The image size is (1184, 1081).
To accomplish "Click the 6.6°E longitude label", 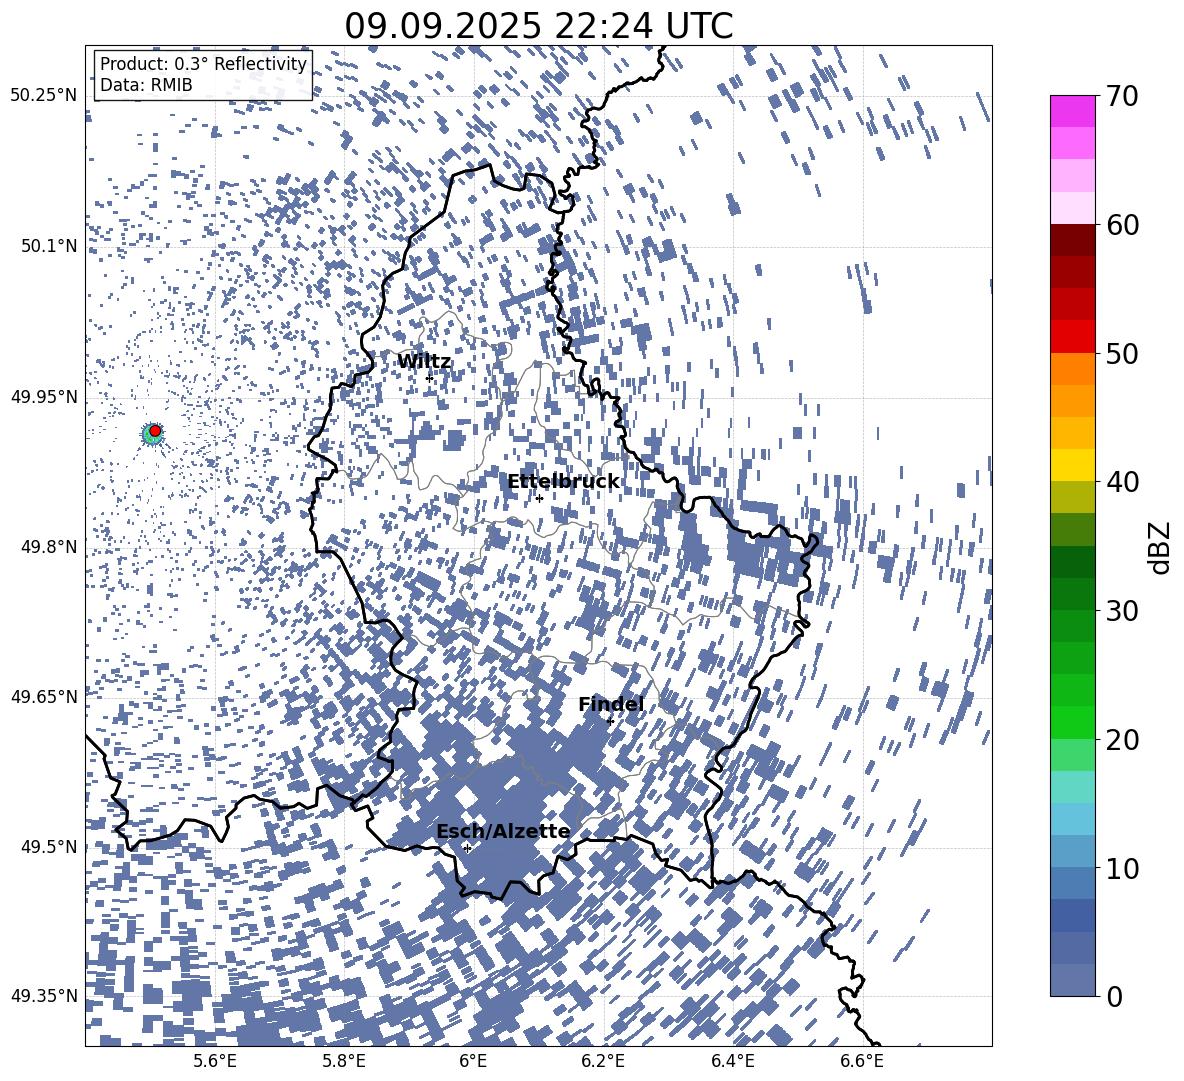I will pyautogui.click(x=862, y=1061).
